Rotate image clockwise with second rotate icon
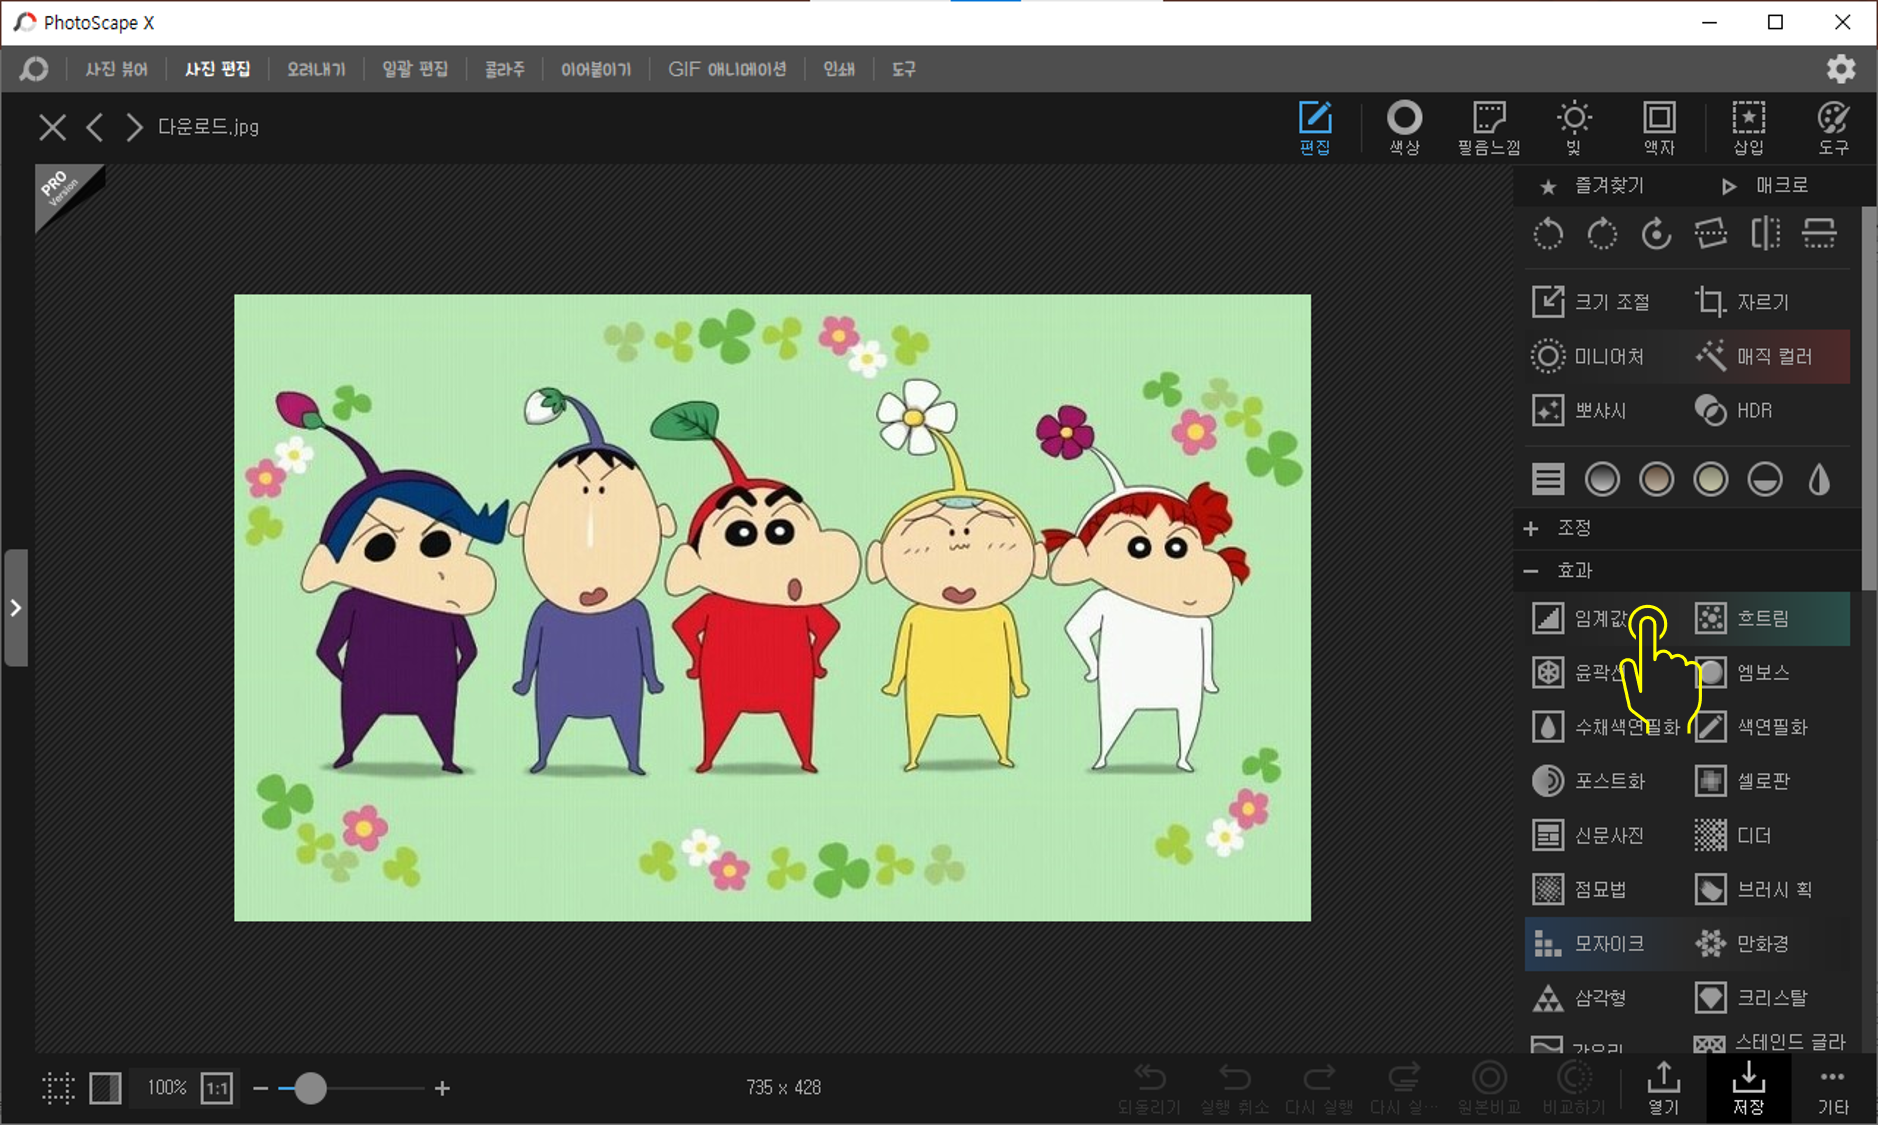This screenshot has height=1125, width=1878. (x=1602, y=234)
